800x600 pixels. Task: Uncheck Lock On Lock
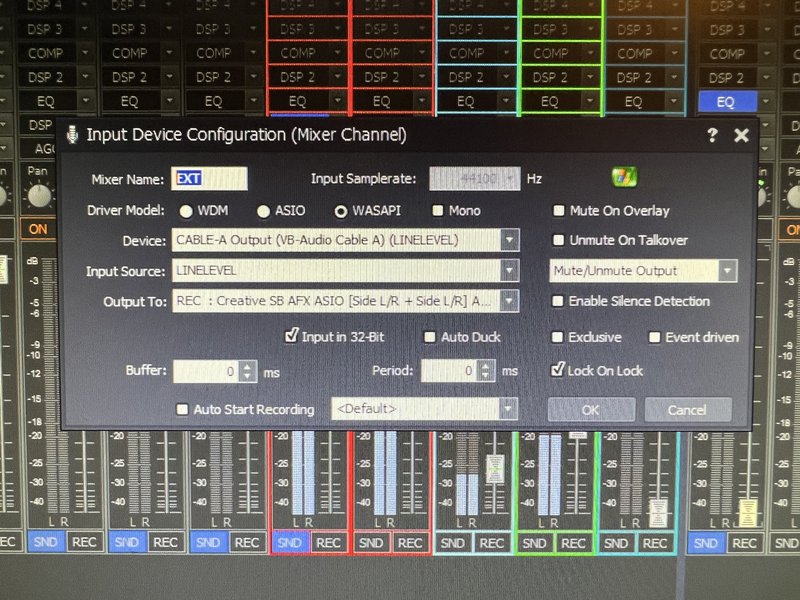click(x=558, y=369)
